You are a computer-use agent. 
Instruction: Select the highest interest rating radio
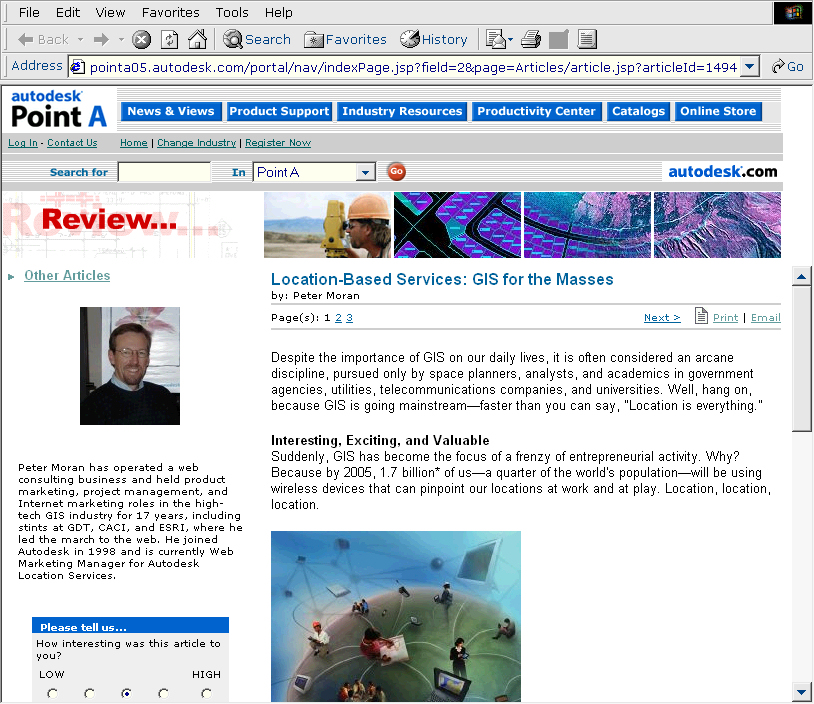(206, 693)
